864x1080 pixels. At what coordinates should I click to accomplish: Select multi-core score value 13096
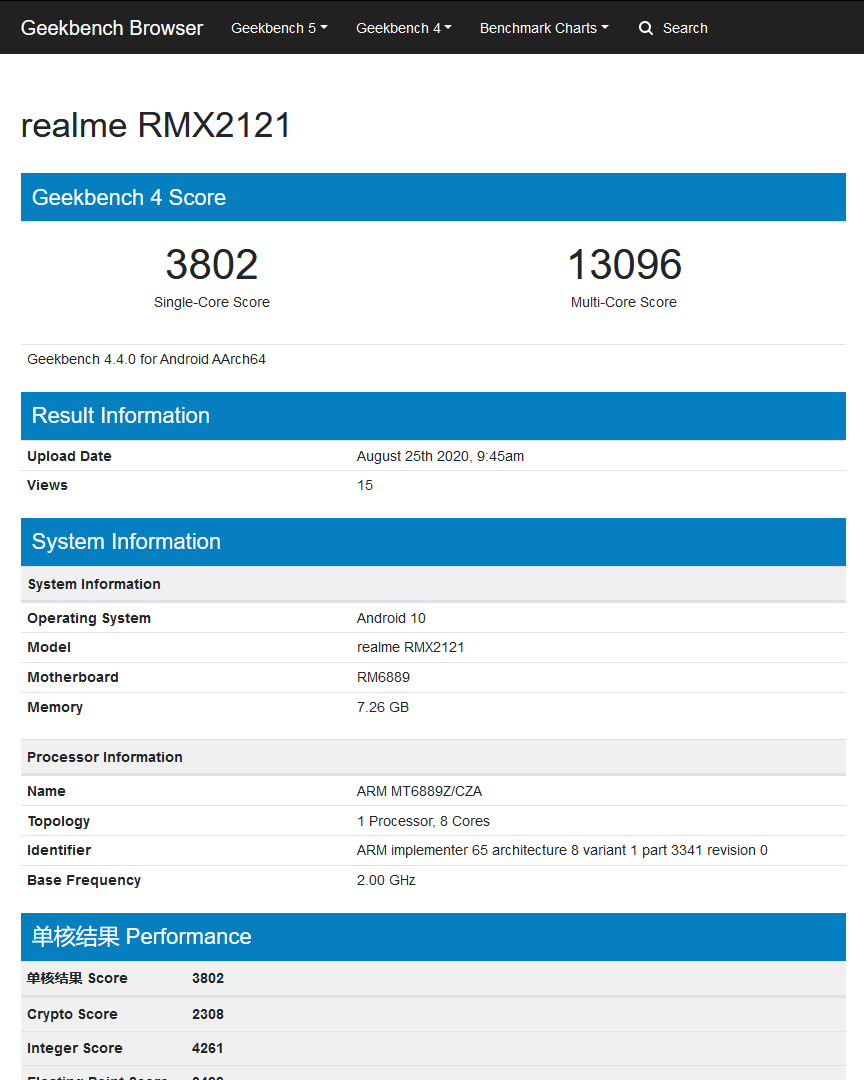[x=624, y=264]
